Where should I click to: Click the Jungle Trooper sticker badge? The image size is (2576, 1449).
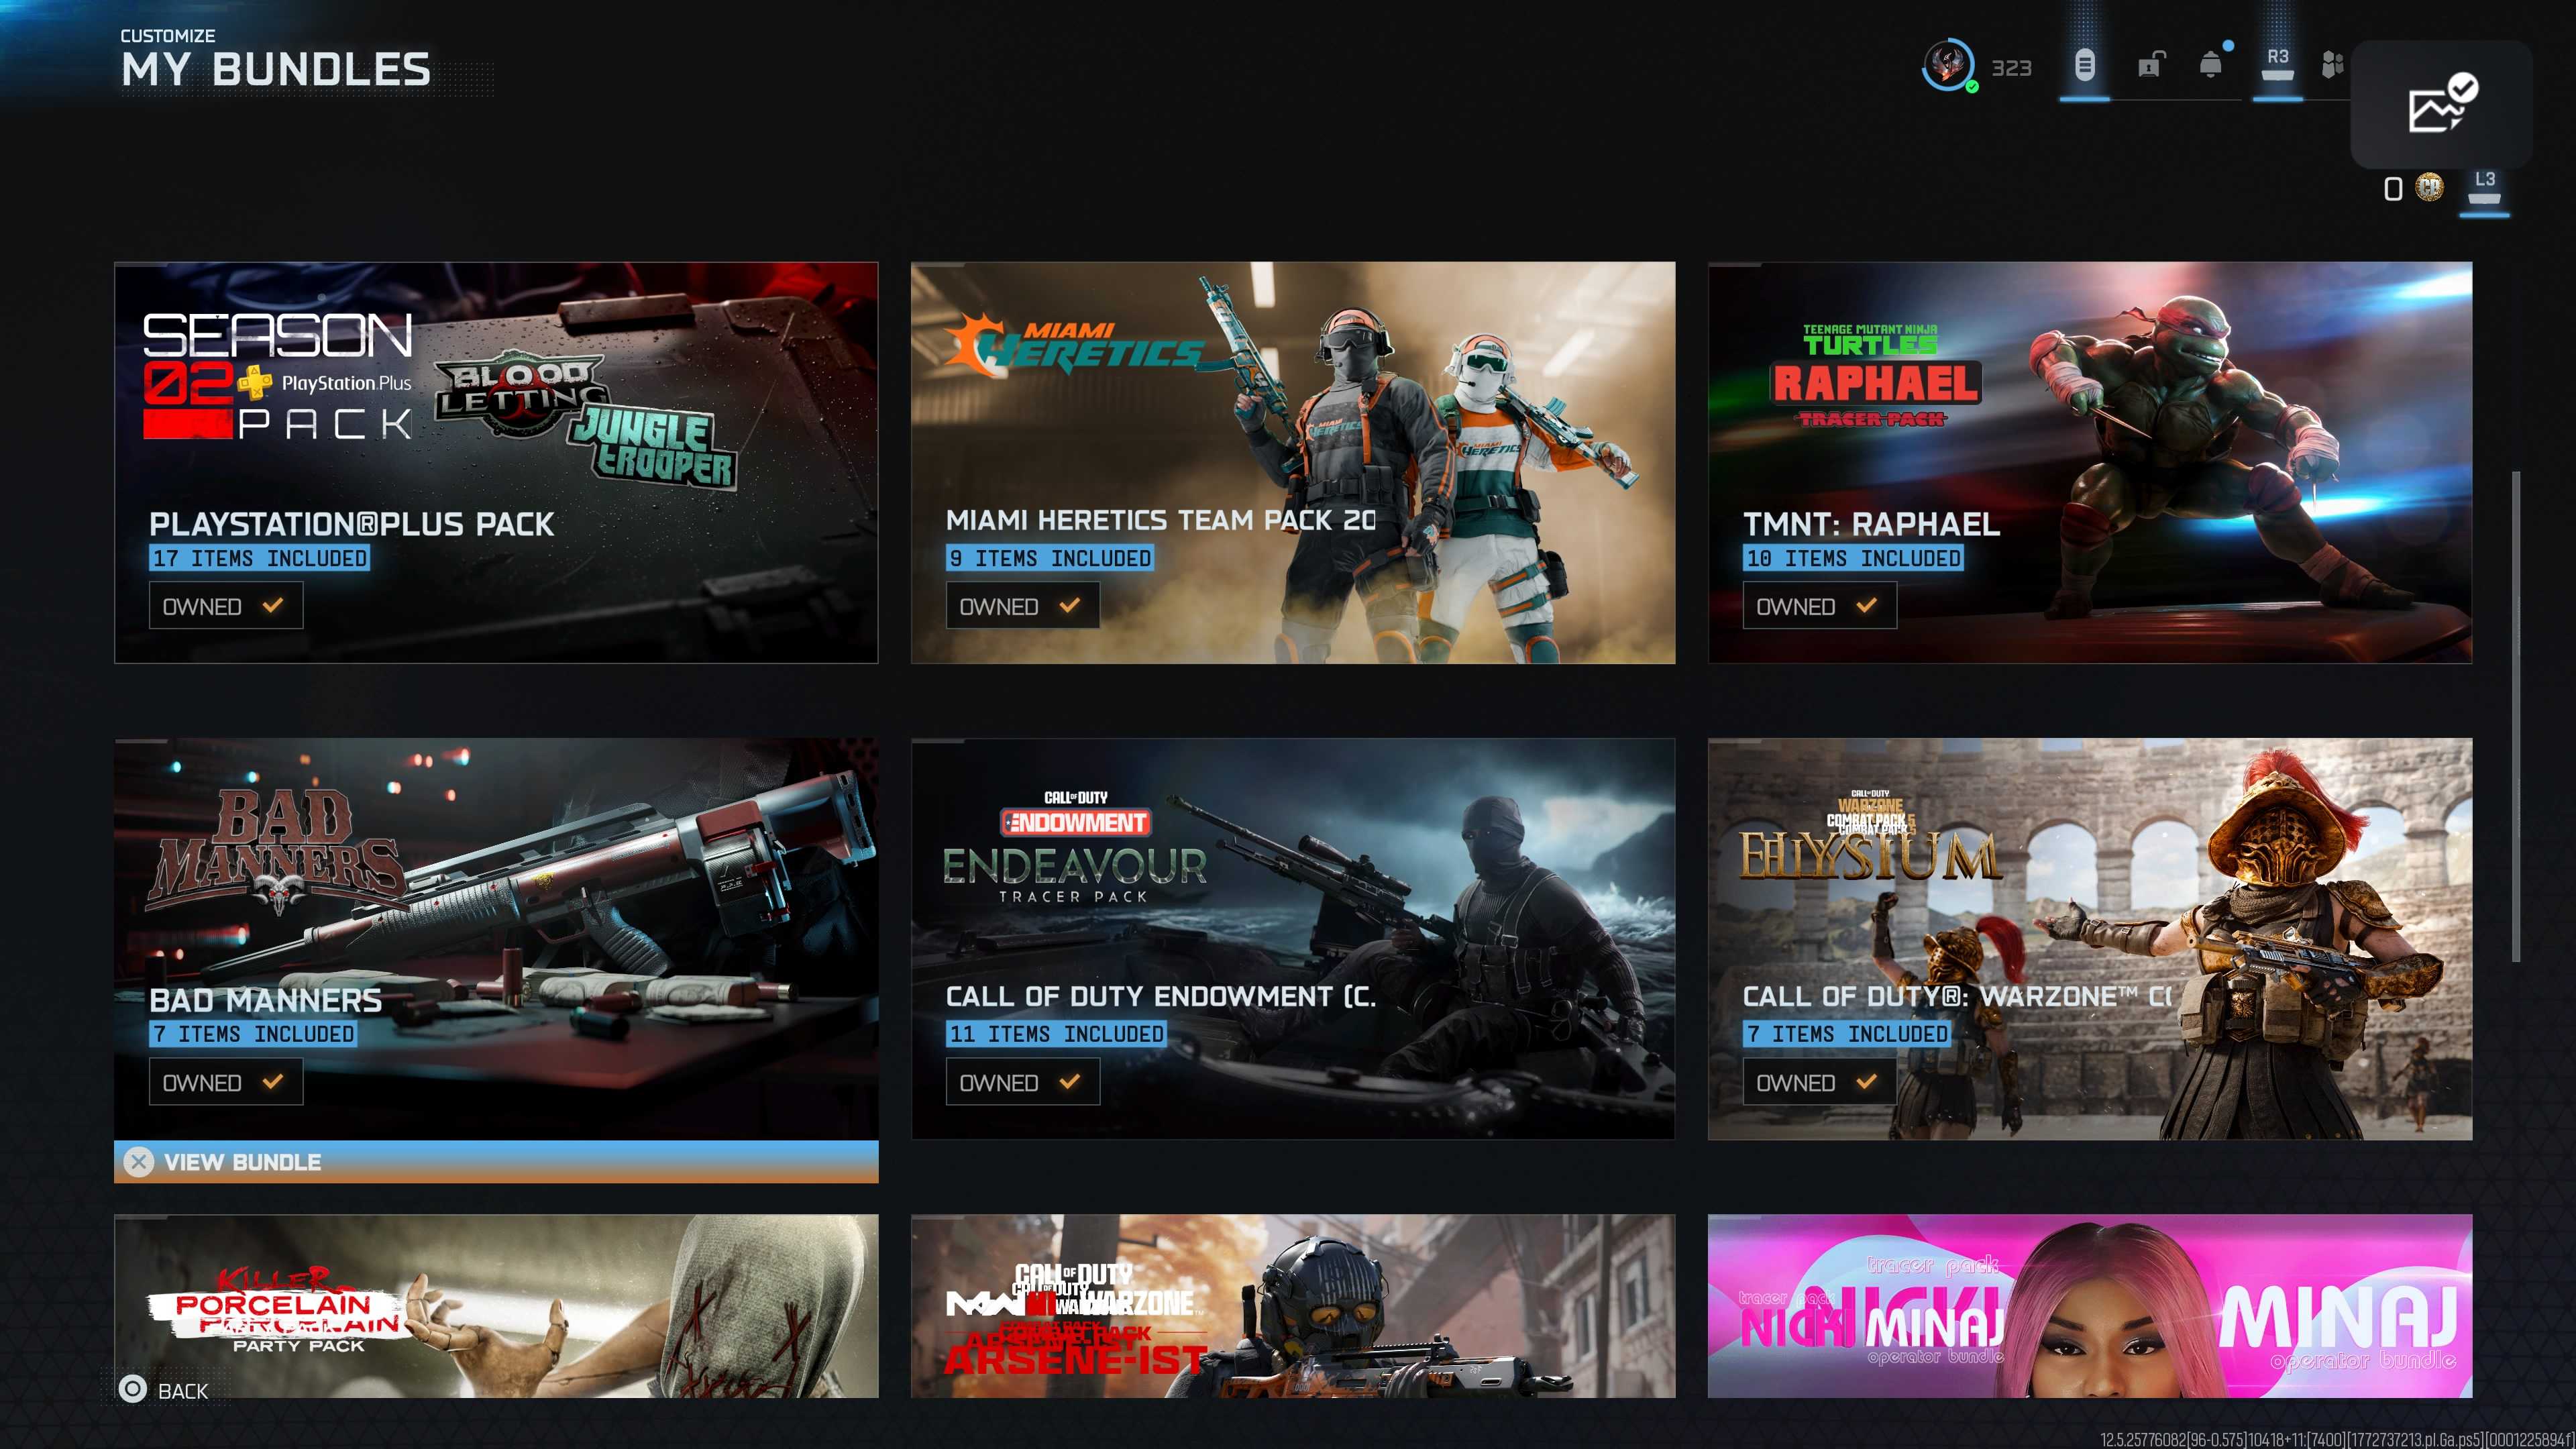(x=653, y=447)
